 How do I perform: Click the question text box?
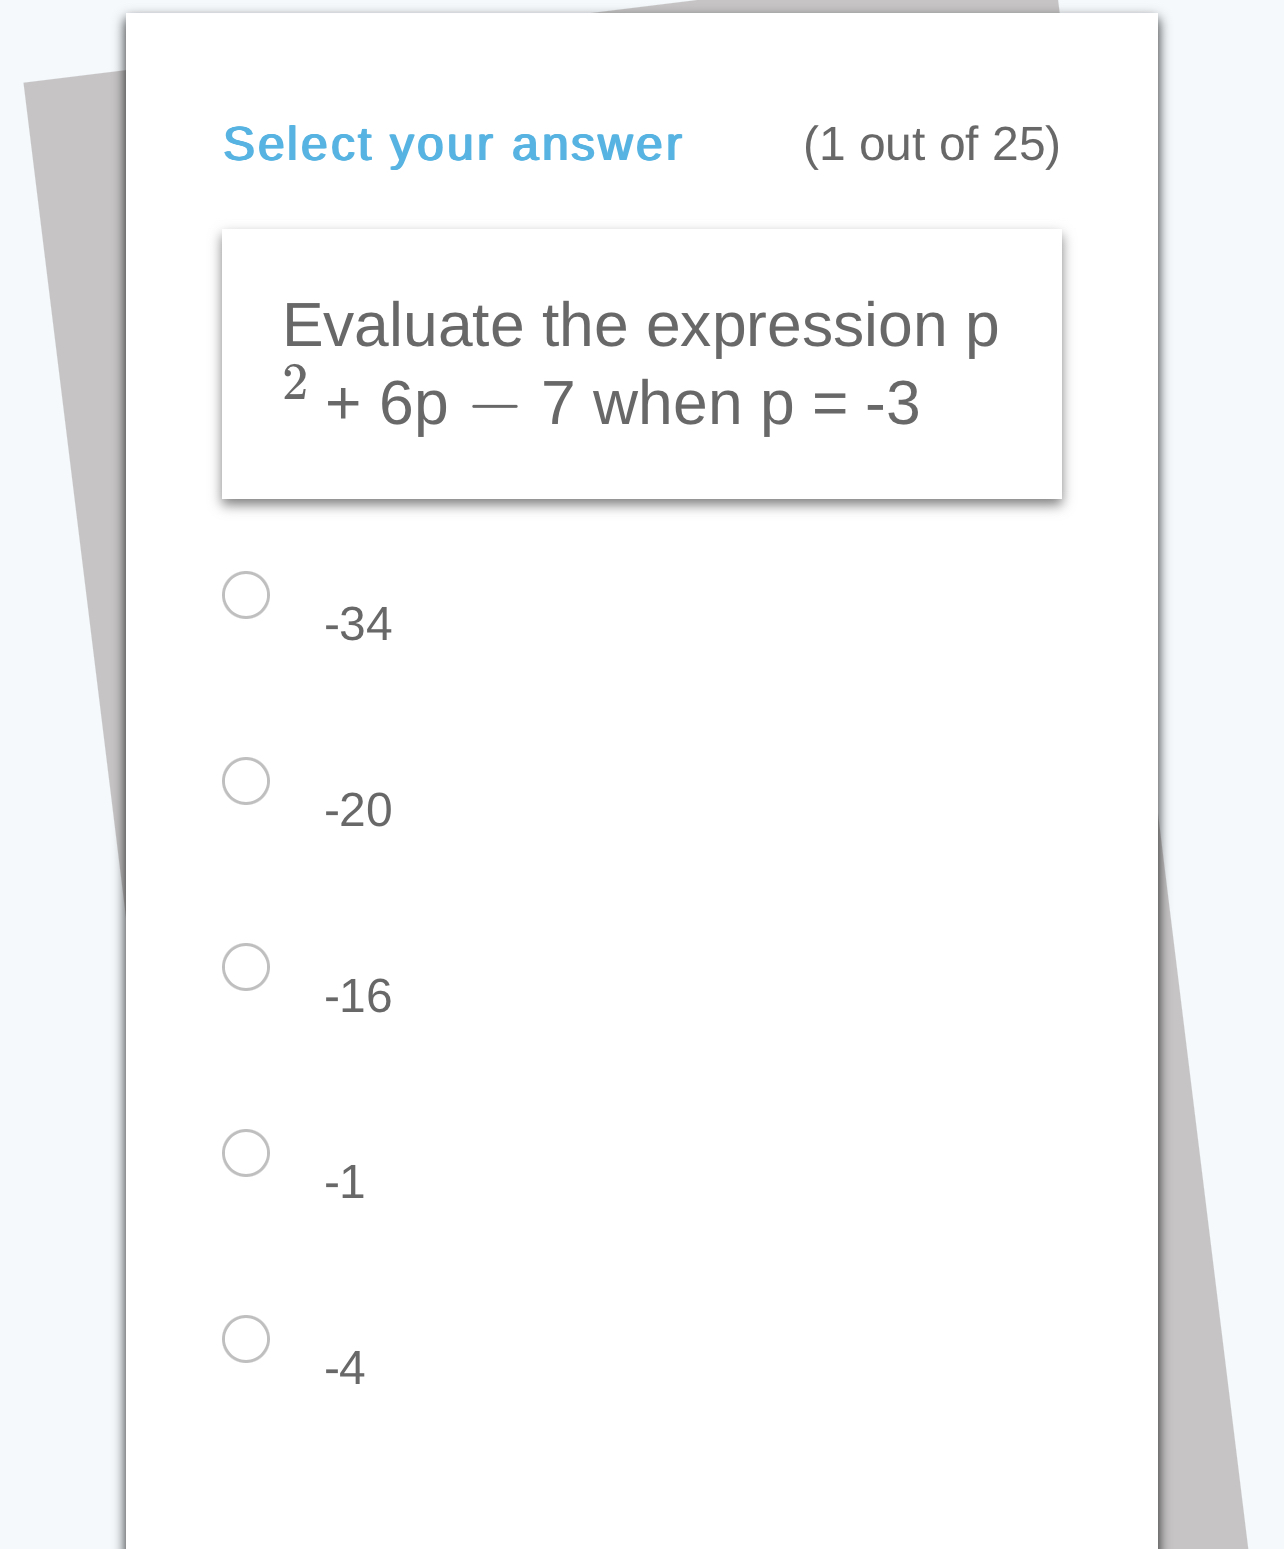tap(642, 363)
